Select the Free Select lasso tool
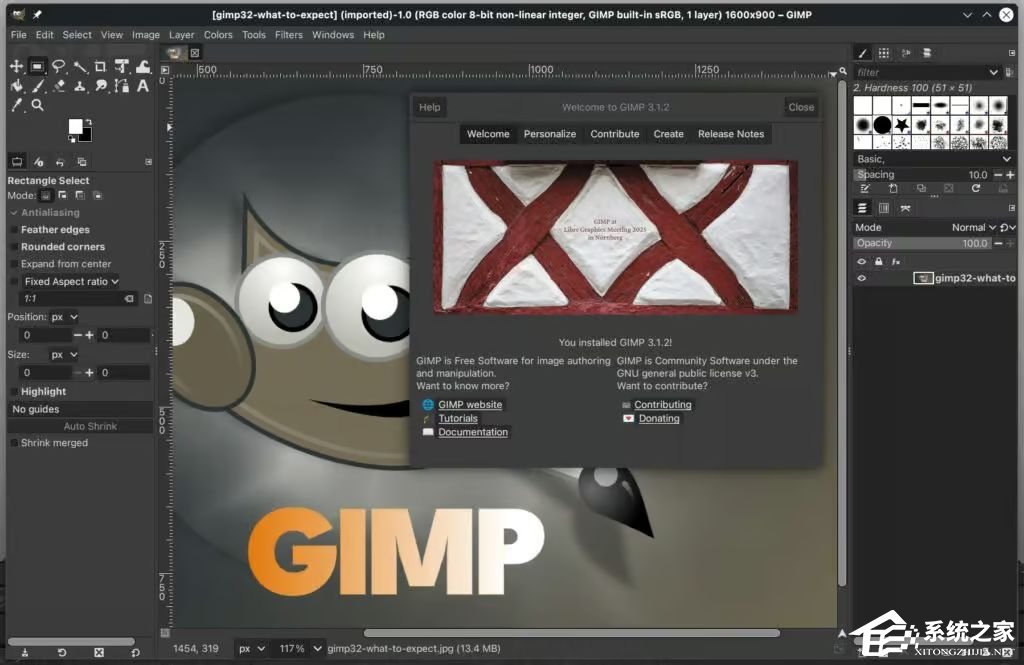The width and height of the screenshot is (1024, 665). click(x=58, y=66)
